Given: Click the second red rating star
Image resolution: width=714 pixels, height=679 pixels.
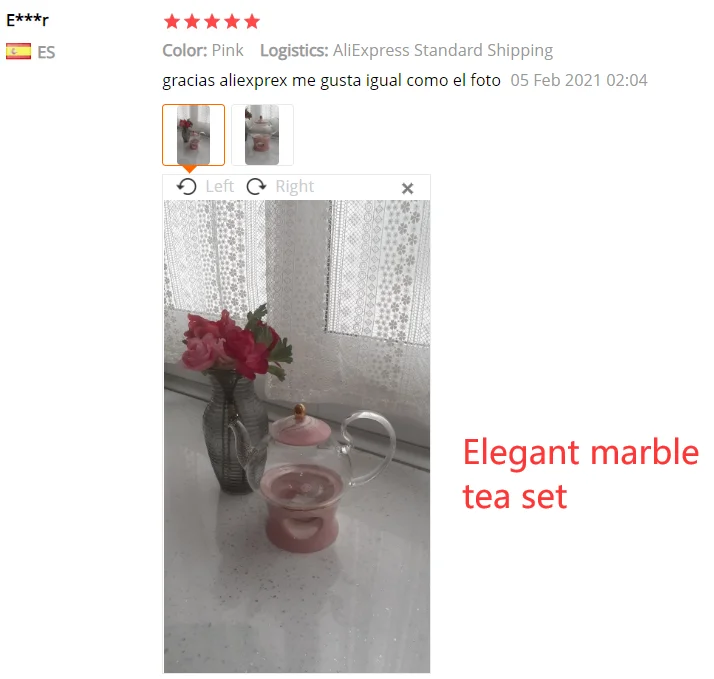Looking at the screenshot, I should [192, 21].
